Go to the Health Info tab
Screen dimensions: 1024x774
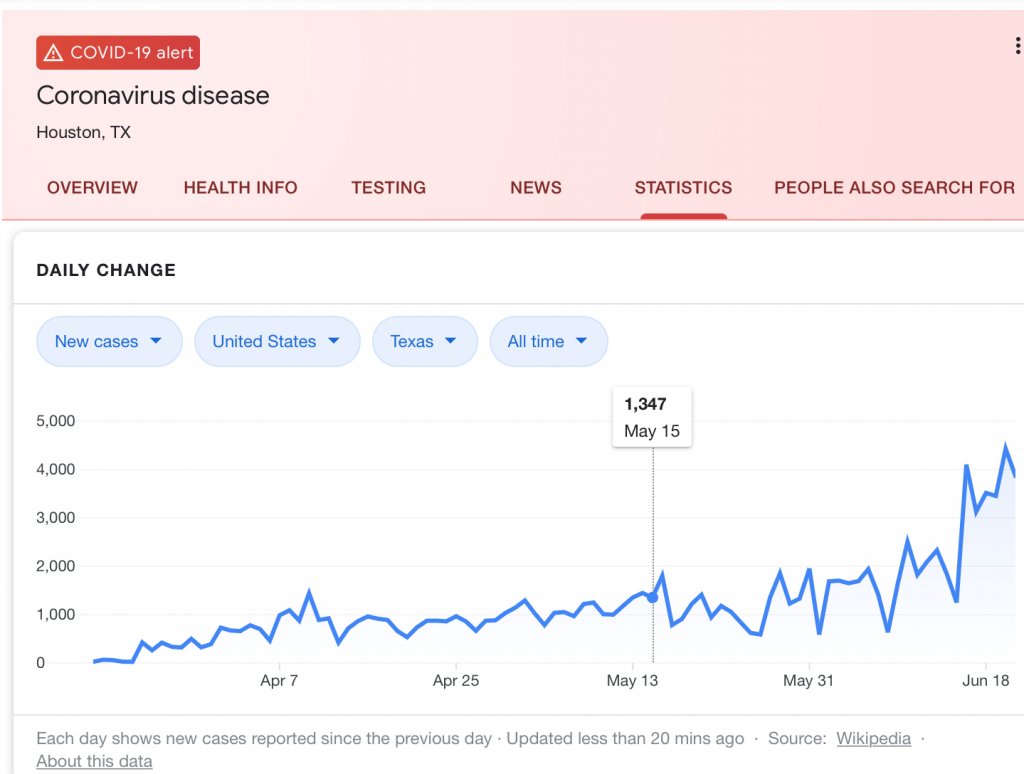click(x=240, y=187)
